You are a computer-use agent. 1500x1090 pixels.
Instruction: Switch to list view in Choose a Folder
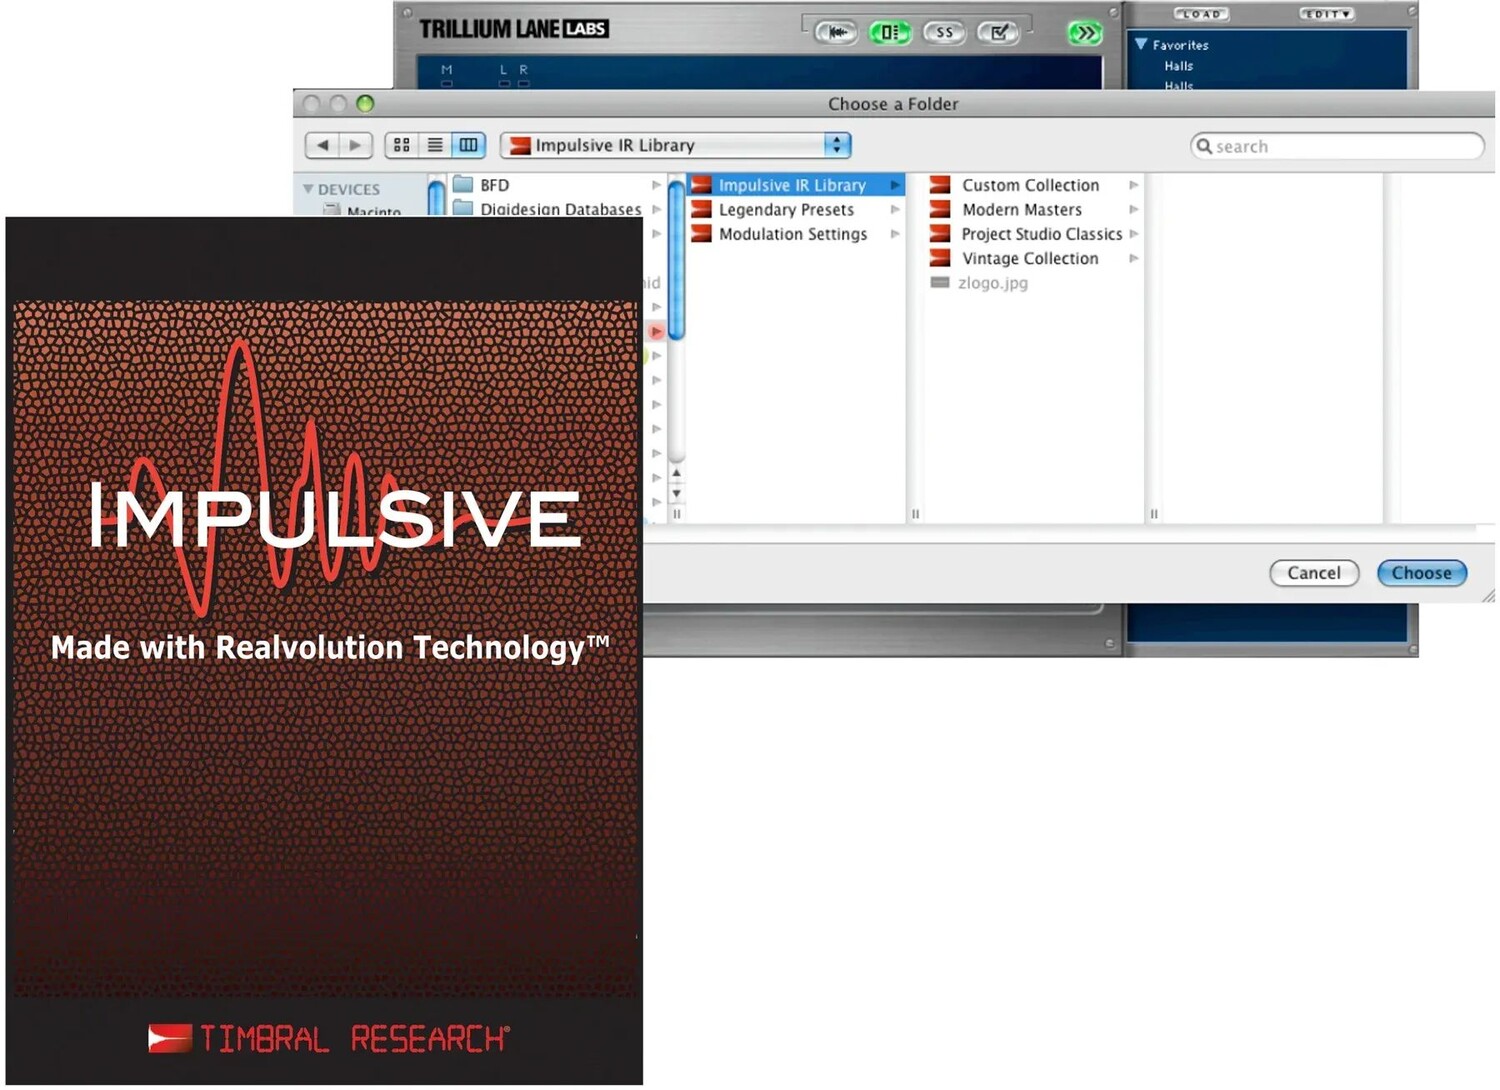435,145
